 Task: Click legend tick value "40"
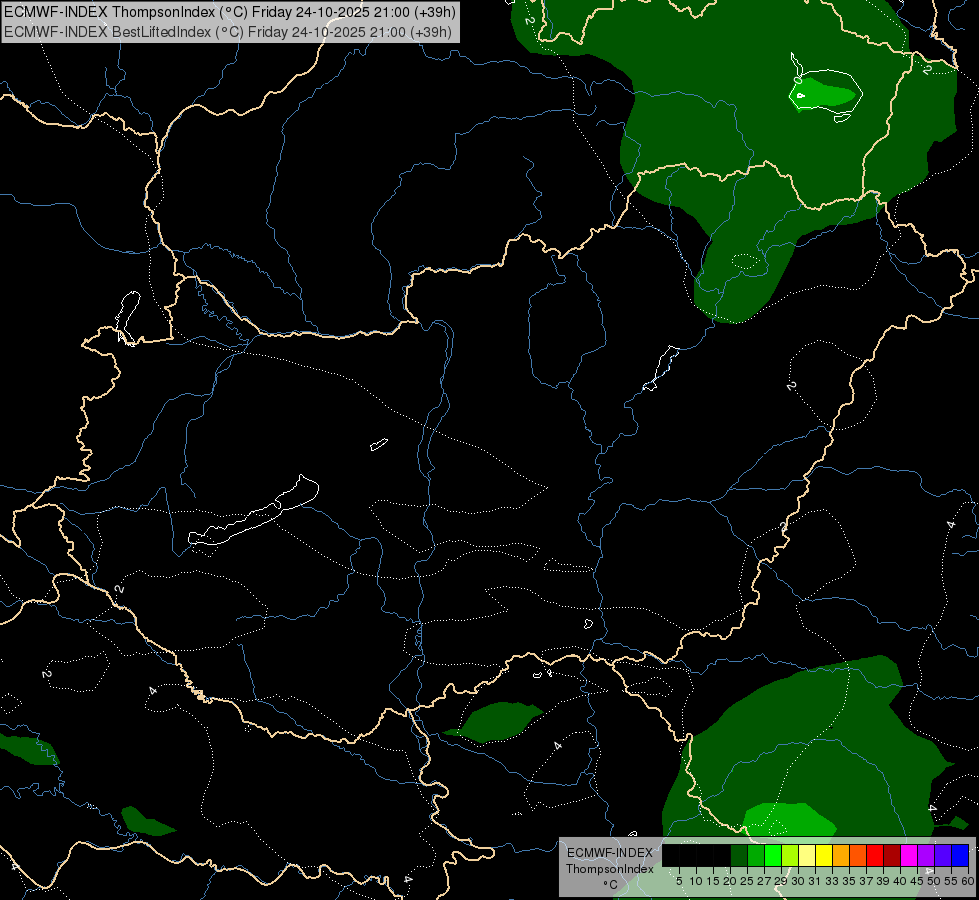[900, 881]
